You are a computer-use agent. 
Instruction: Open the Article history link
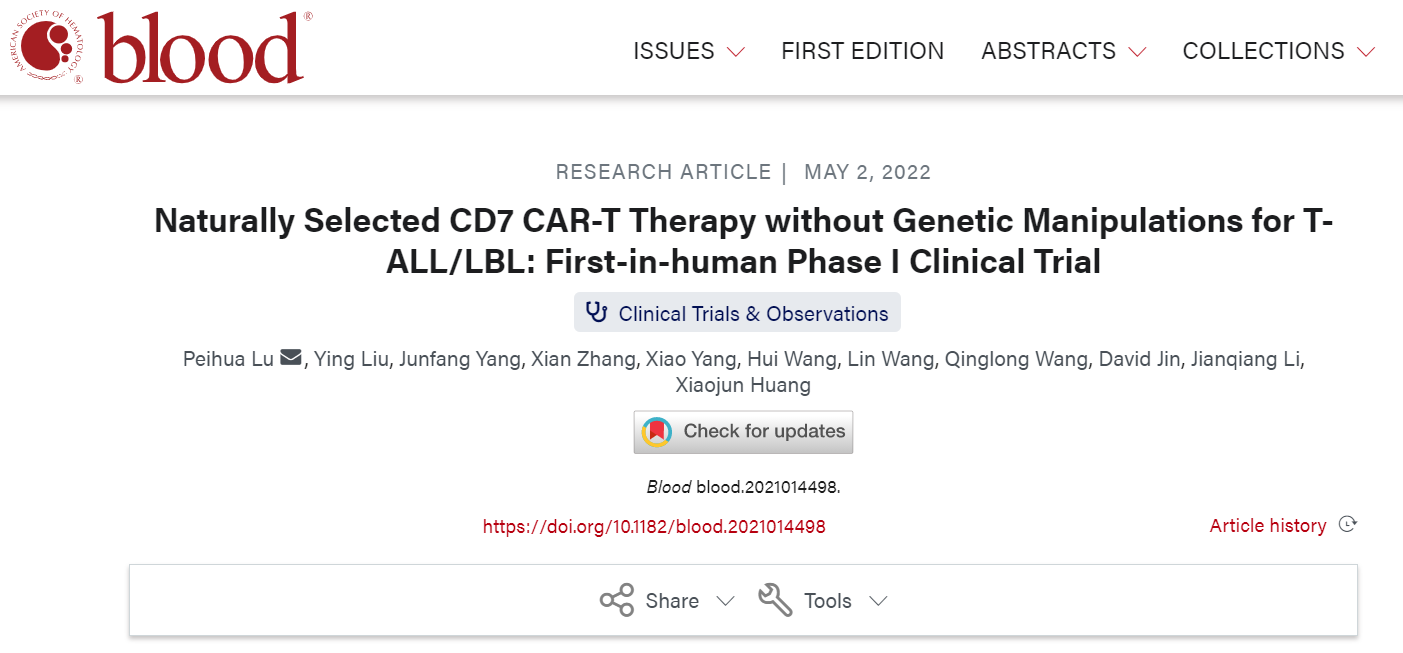click(1268, 525)
